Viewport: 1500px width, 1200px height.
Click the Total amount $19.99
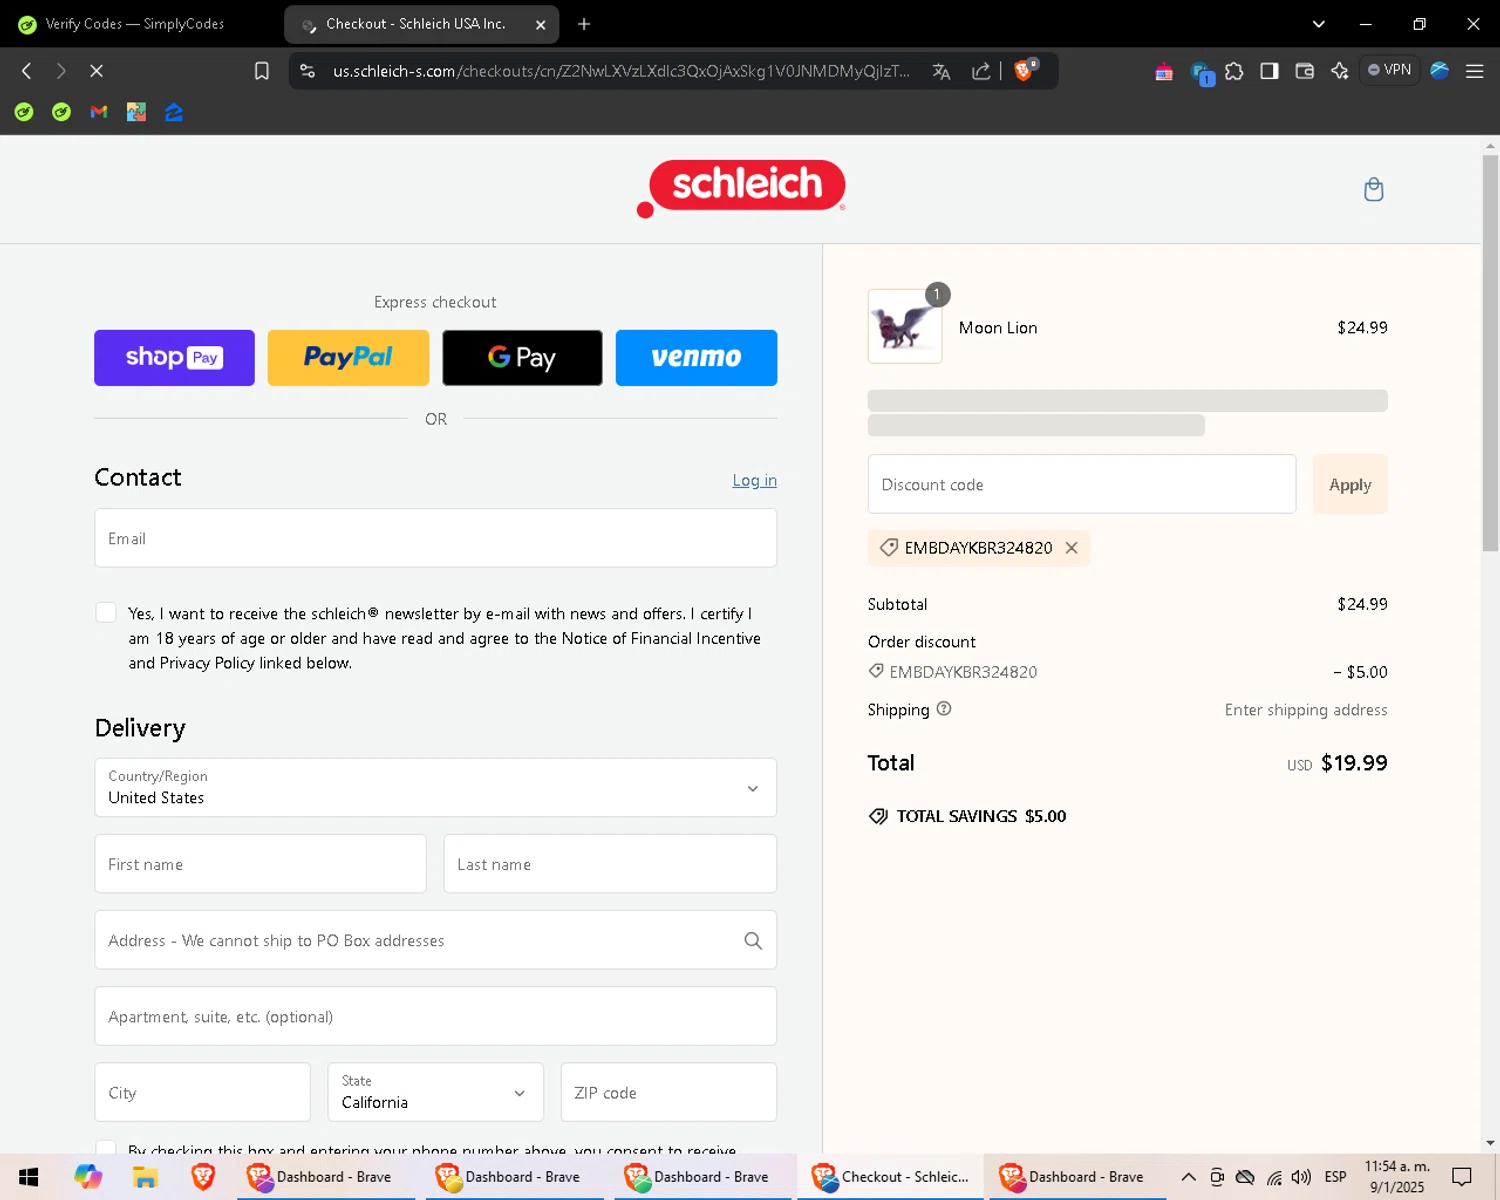click(x=1354, y=763)
